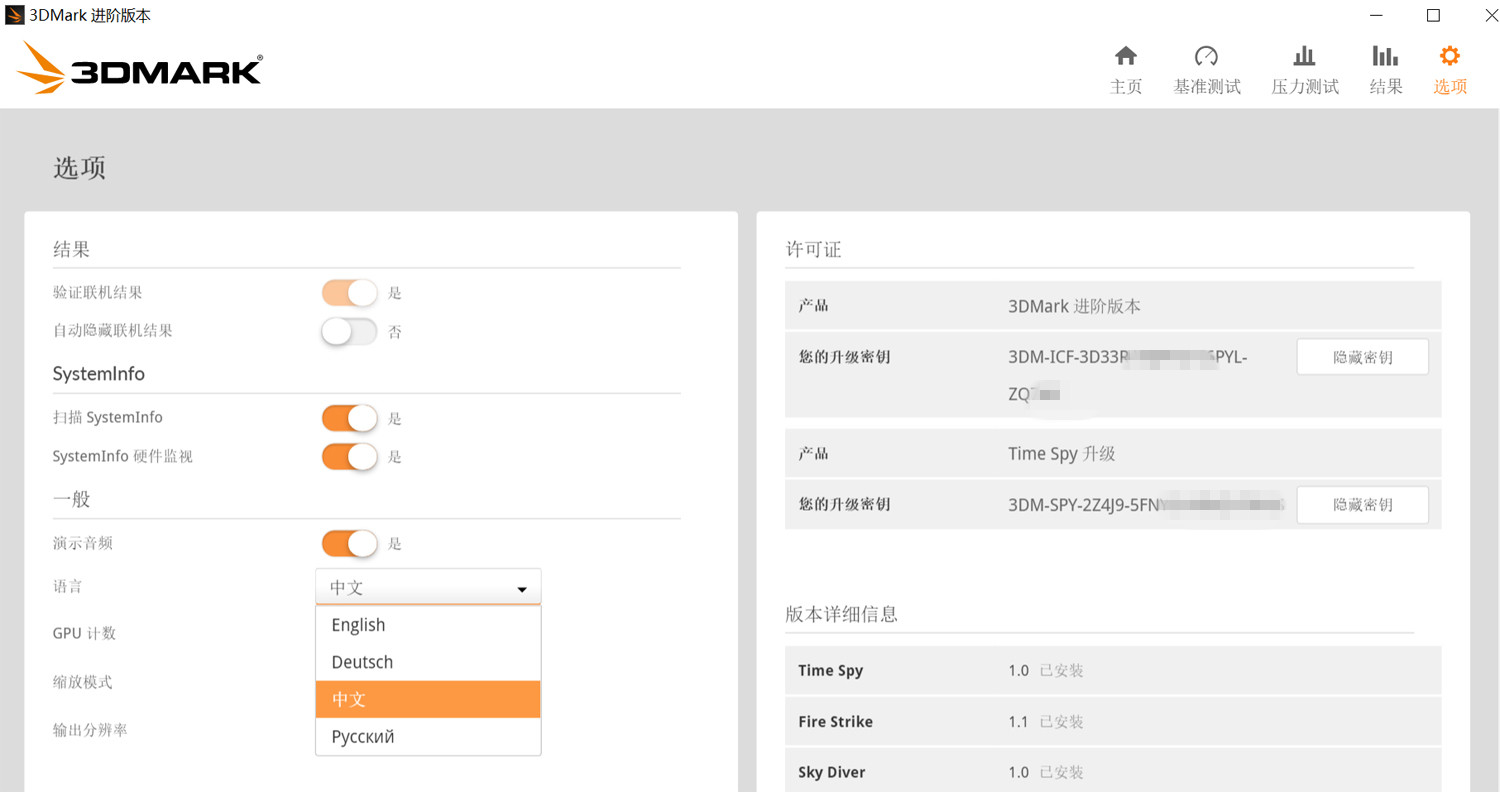
Task: Click the 3DMark logo in header
Action: (140, 68)
